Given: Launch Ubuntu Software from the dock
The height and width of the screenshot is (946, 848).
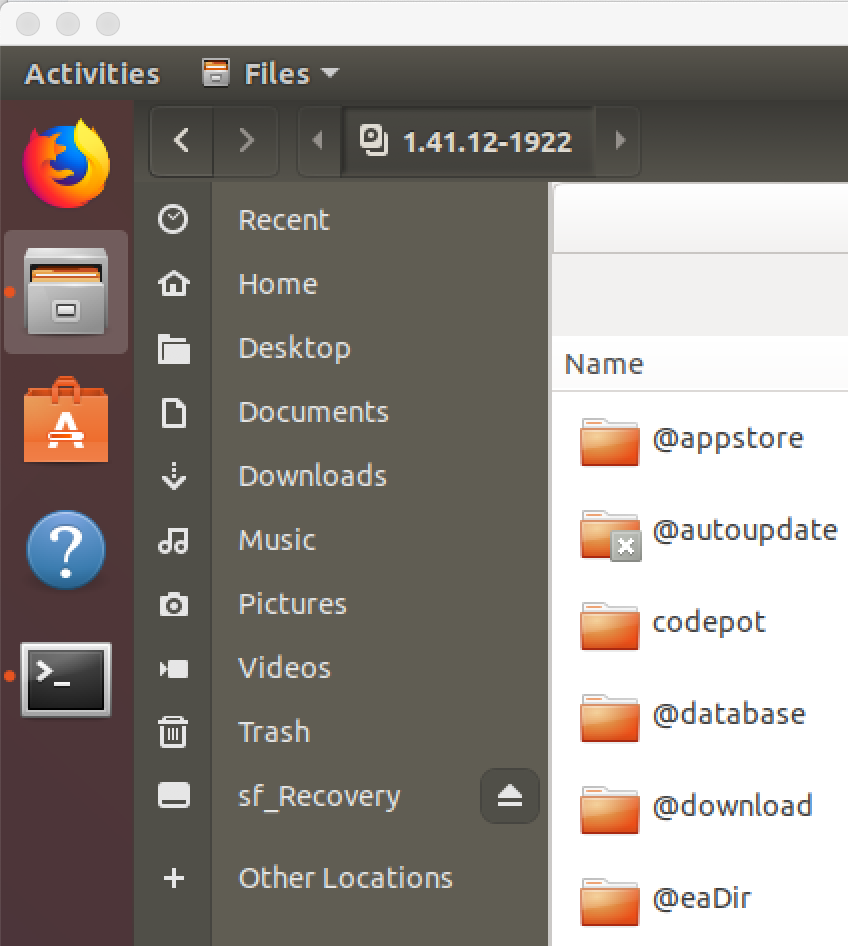Looking at the screenshot, I should pyautogui.click(x=66, y=420).
